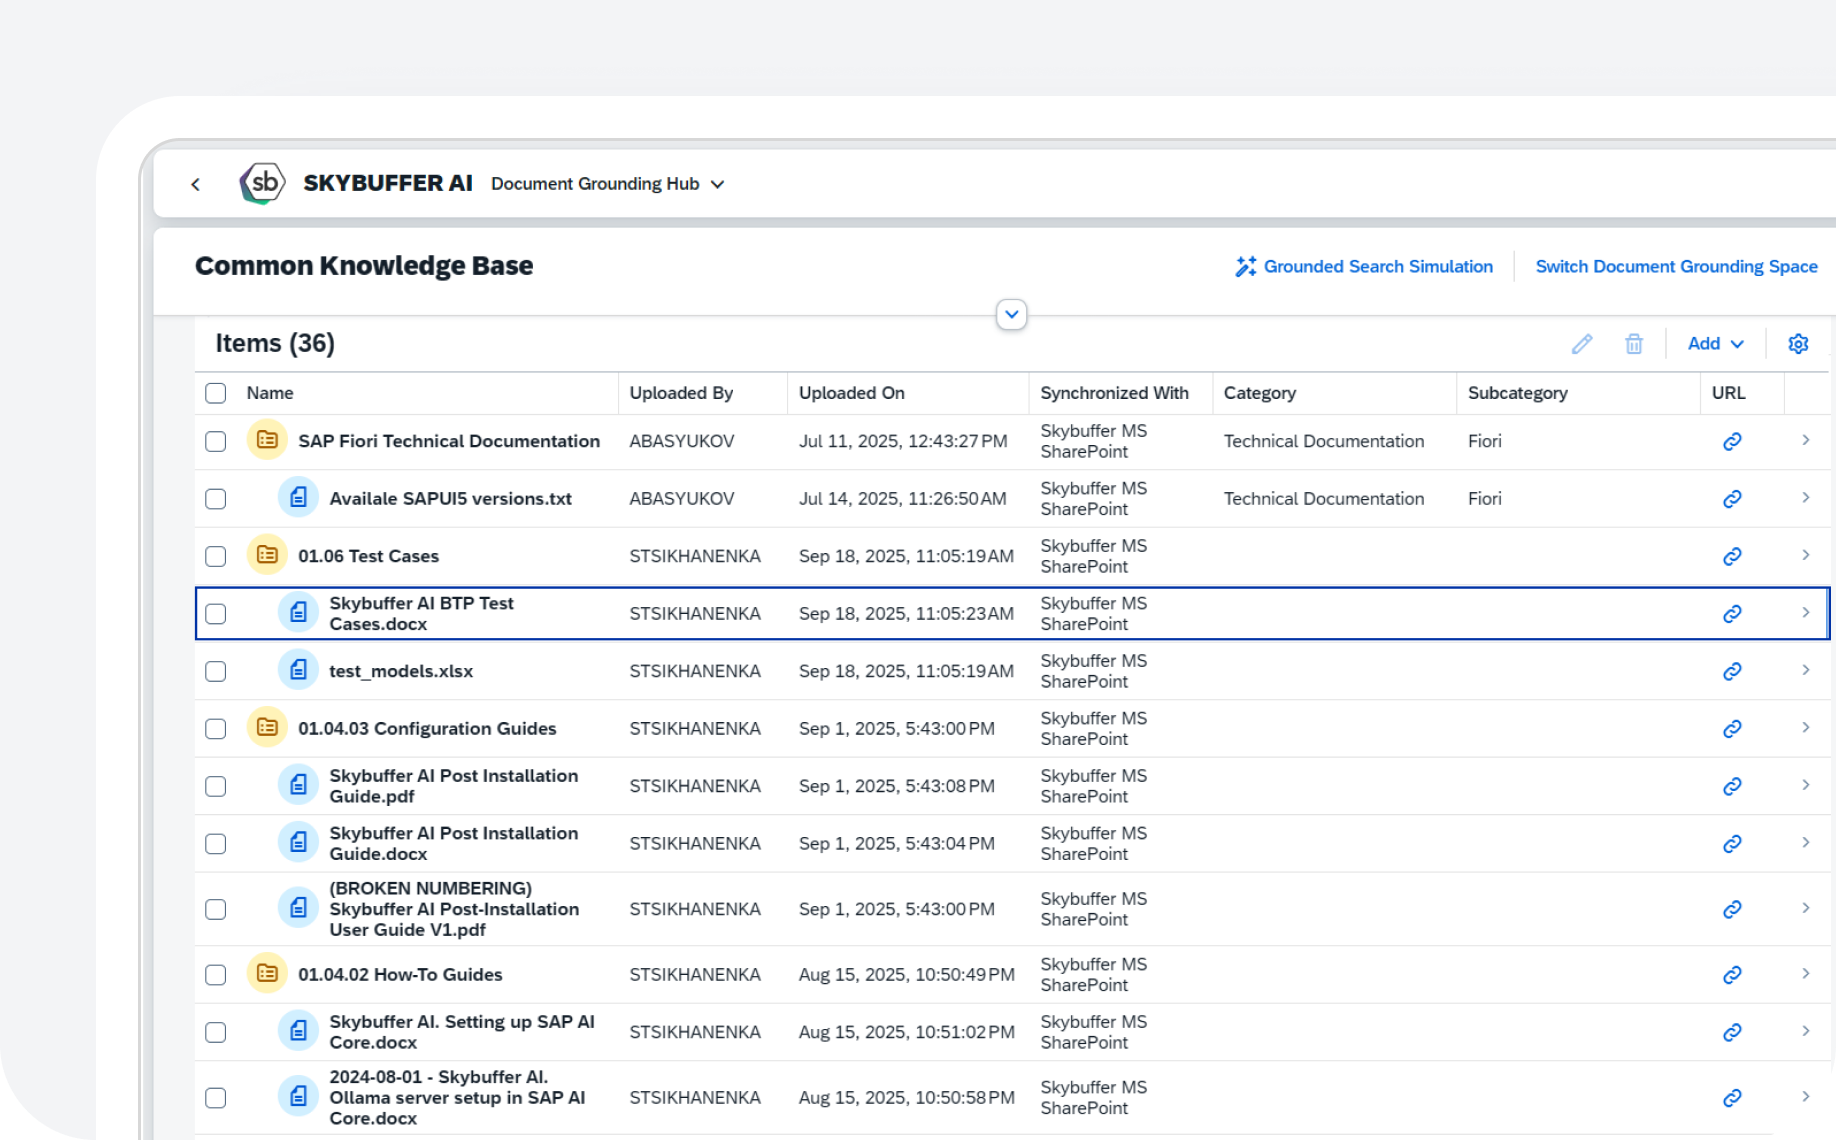Viewport: 1836px width, 1140px height.
Task: Collapse the header with the chevron button
Action: click(x=1011, y=314)
